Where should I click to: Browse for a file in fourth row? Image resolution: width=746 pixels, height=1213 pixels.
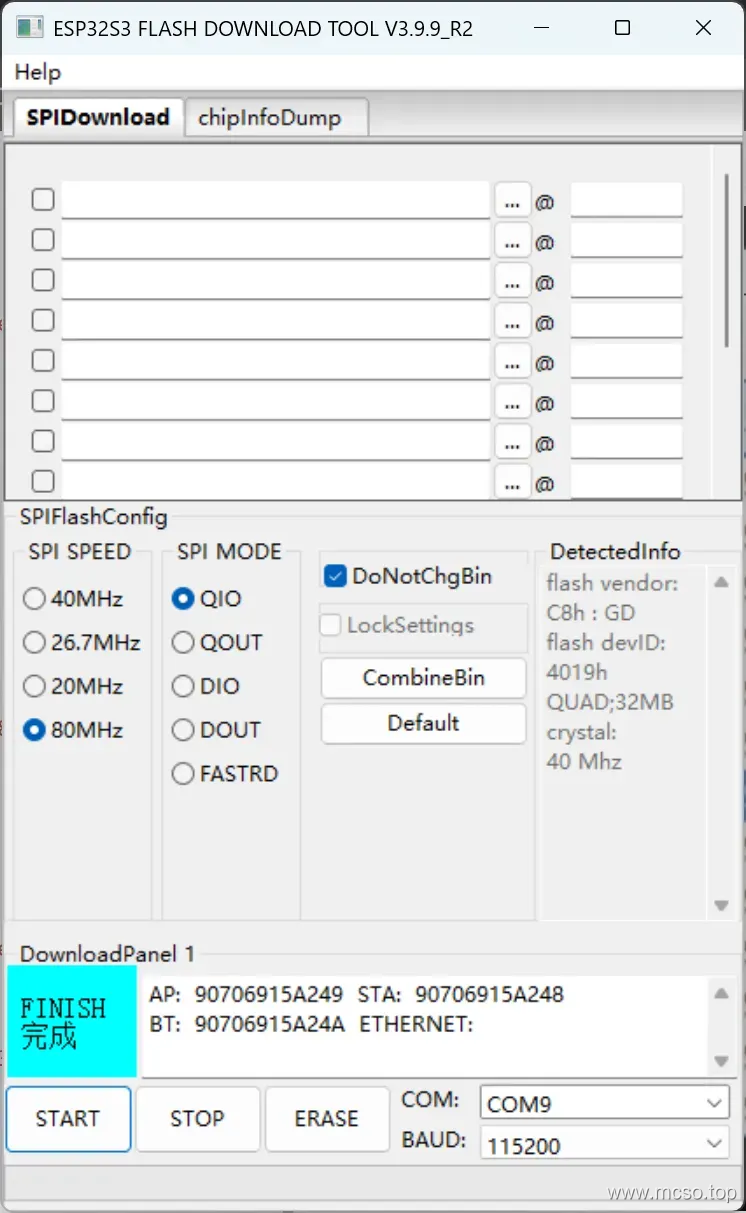click(512, 321)
